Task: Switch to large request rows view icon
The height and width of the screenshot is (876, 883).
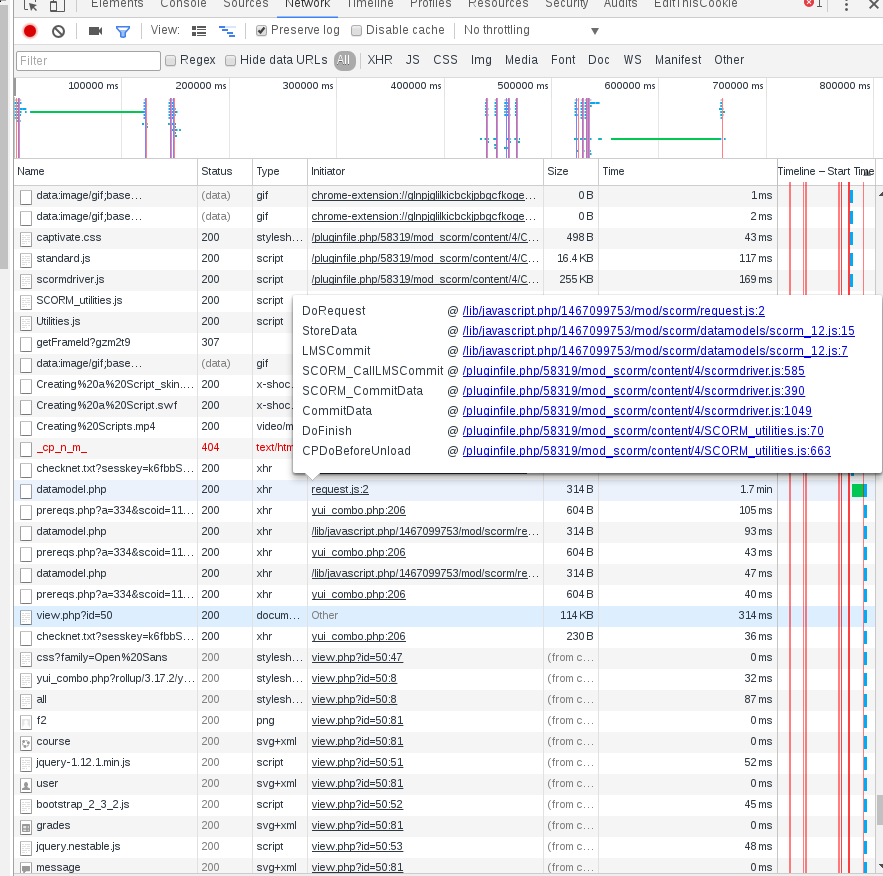Action: click(199, 31)
